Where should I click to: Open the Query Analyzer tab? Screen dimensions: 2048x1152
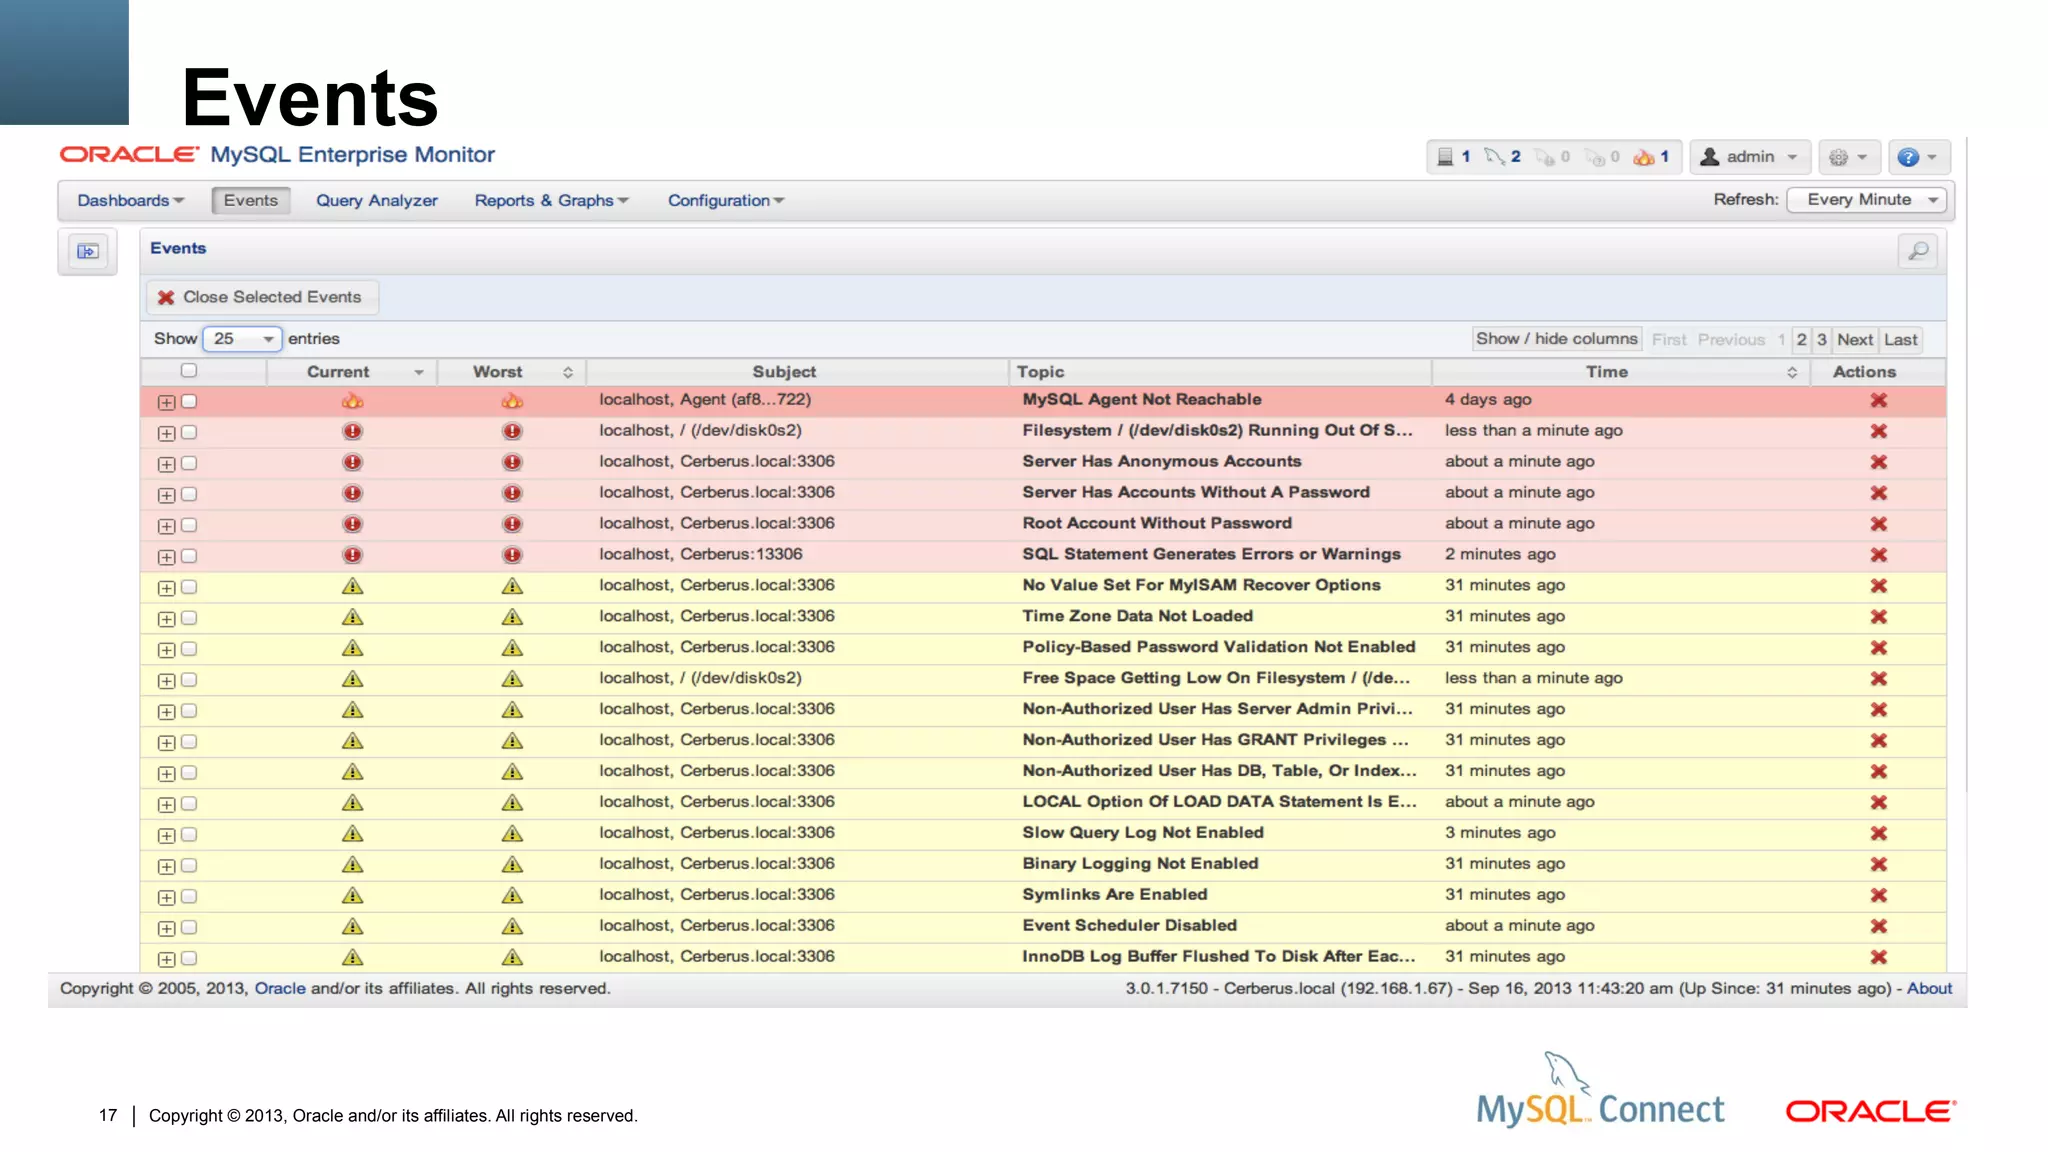pos(377,201)
